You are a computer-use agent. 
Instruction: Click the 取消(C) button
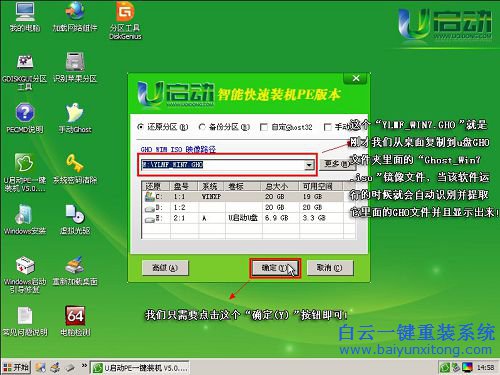coord(329,268)
